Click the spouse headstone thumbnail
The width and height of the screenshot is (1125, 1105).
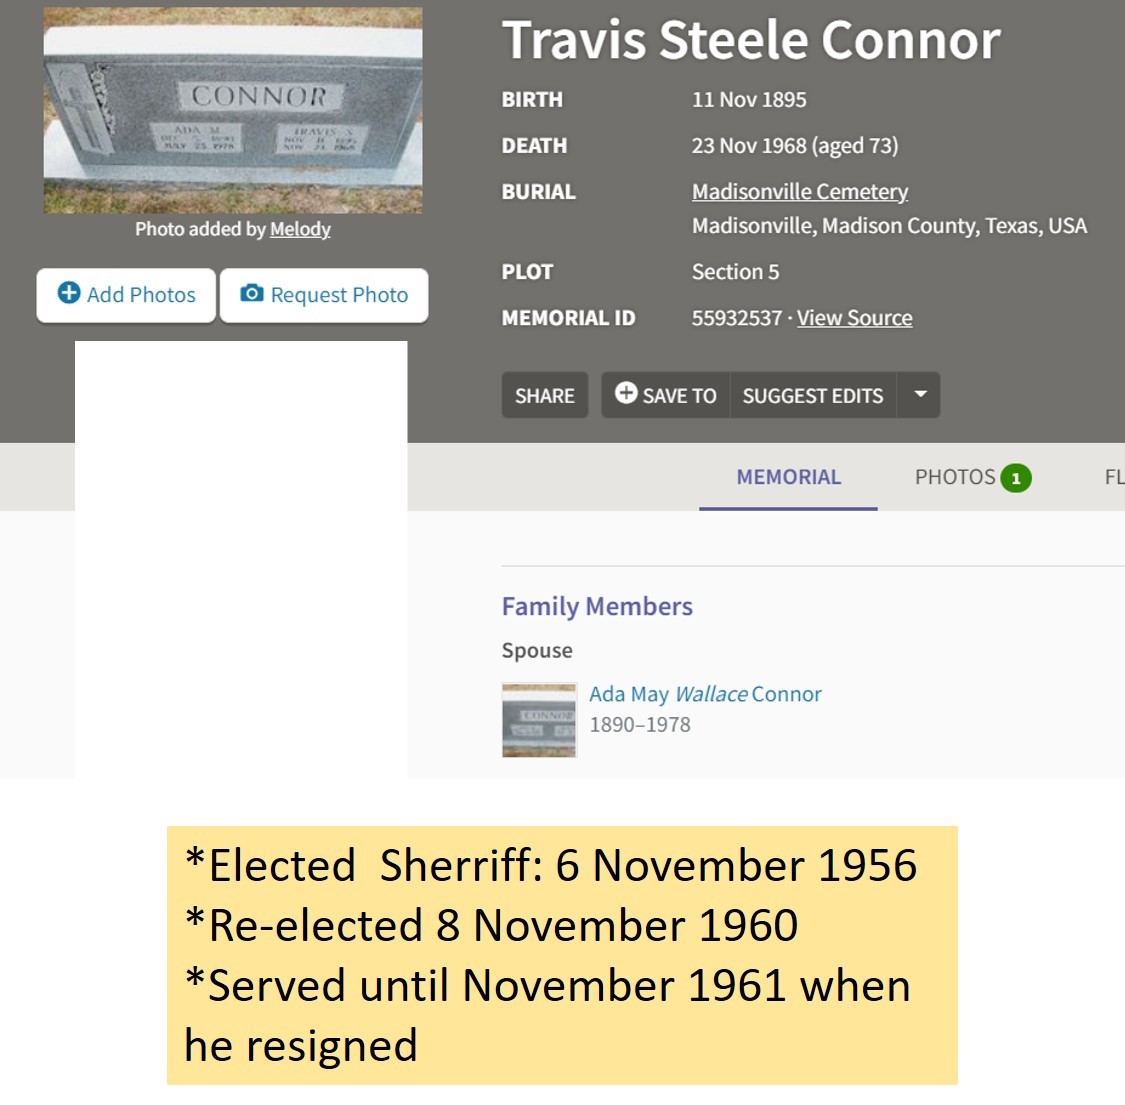[x=539, y=720]
